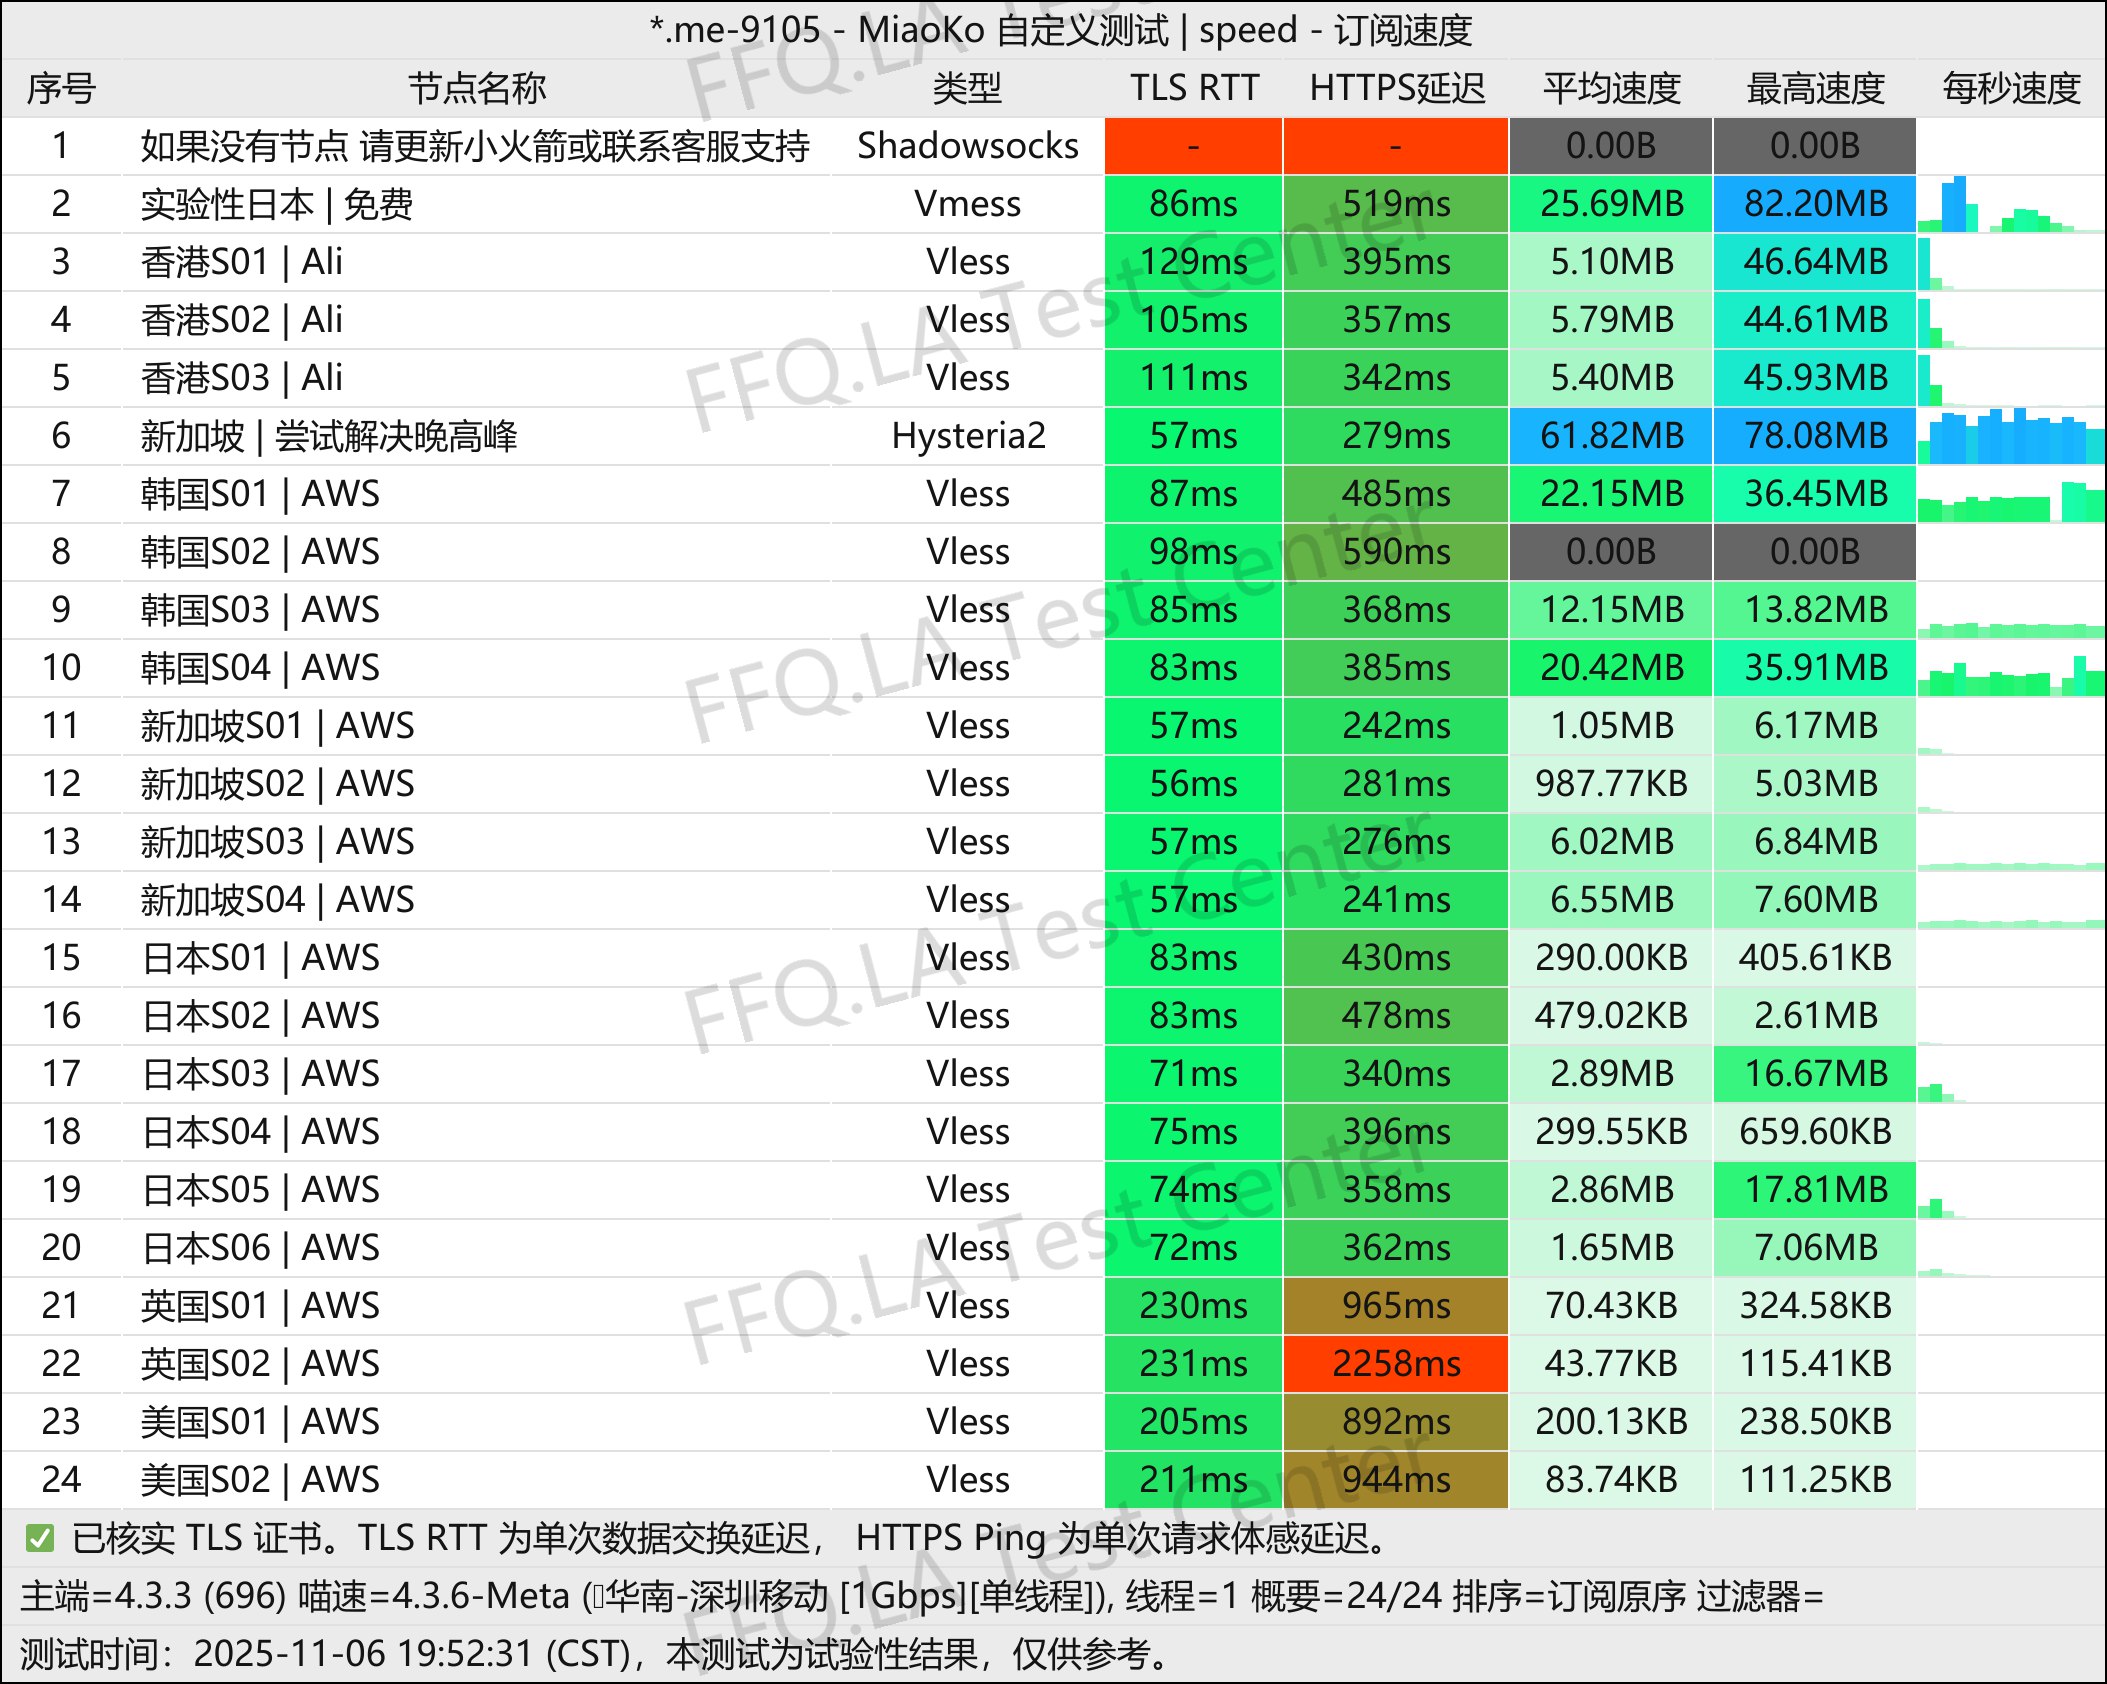This screenshot has width=2107, height=1684.
Task: Click the 965ms HTTPS delay cell
Action: tap(1396, 1306)
